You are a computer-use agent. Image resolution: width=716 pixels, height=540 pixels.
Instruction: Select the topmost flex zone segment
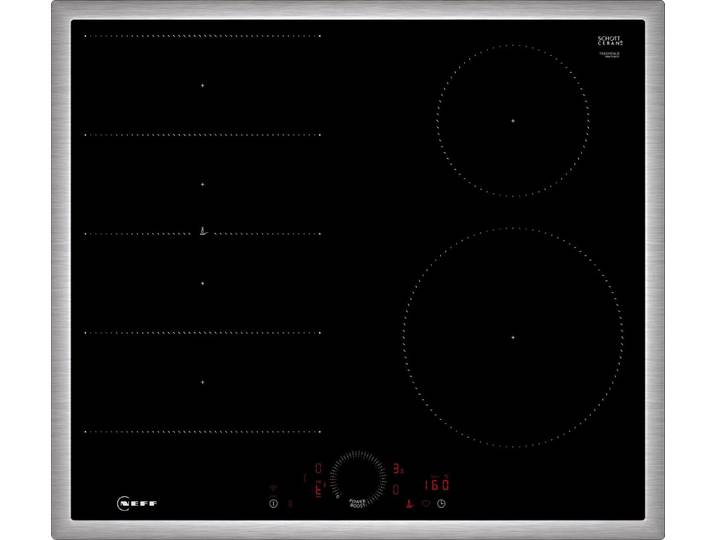203,85
